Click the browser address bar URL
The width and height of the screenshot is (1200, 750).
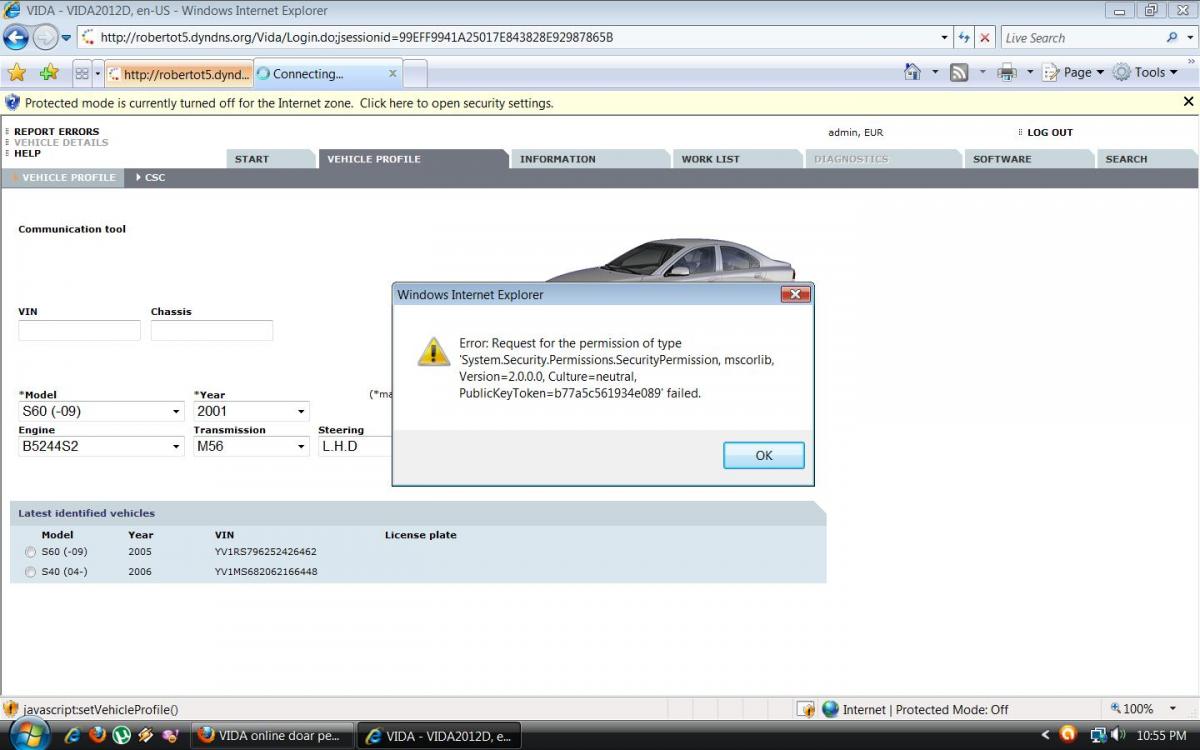pyautogui.click(x=357, y=38)
